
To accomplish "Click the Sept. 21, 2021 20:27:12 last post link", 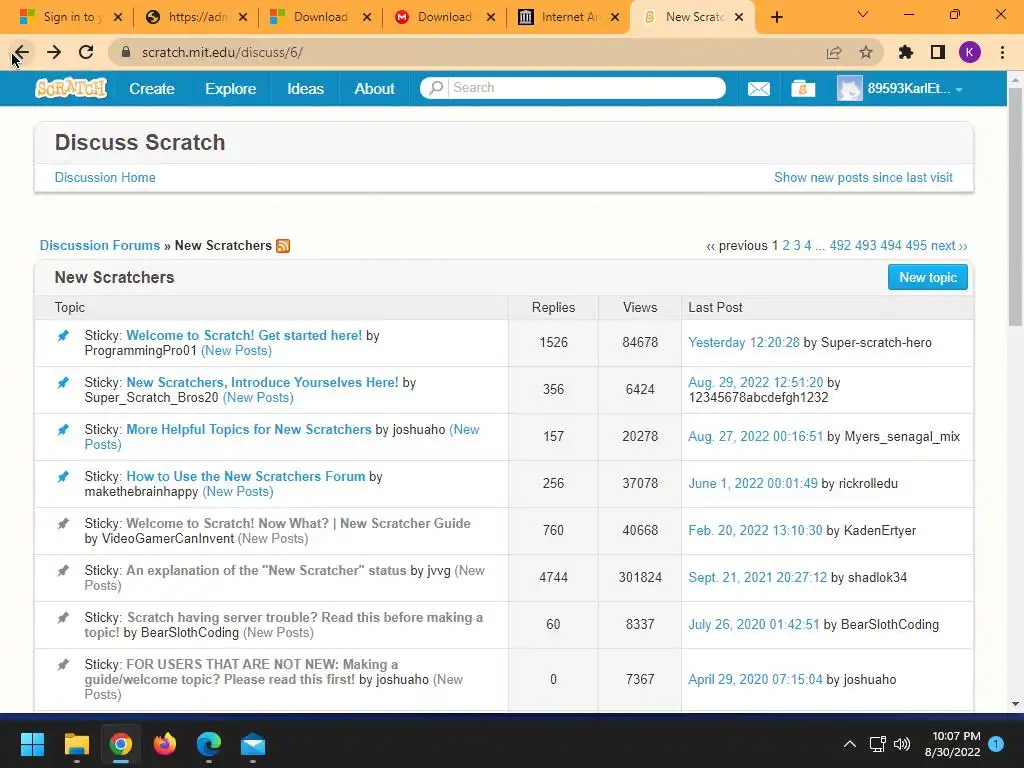I will (758, 578).
